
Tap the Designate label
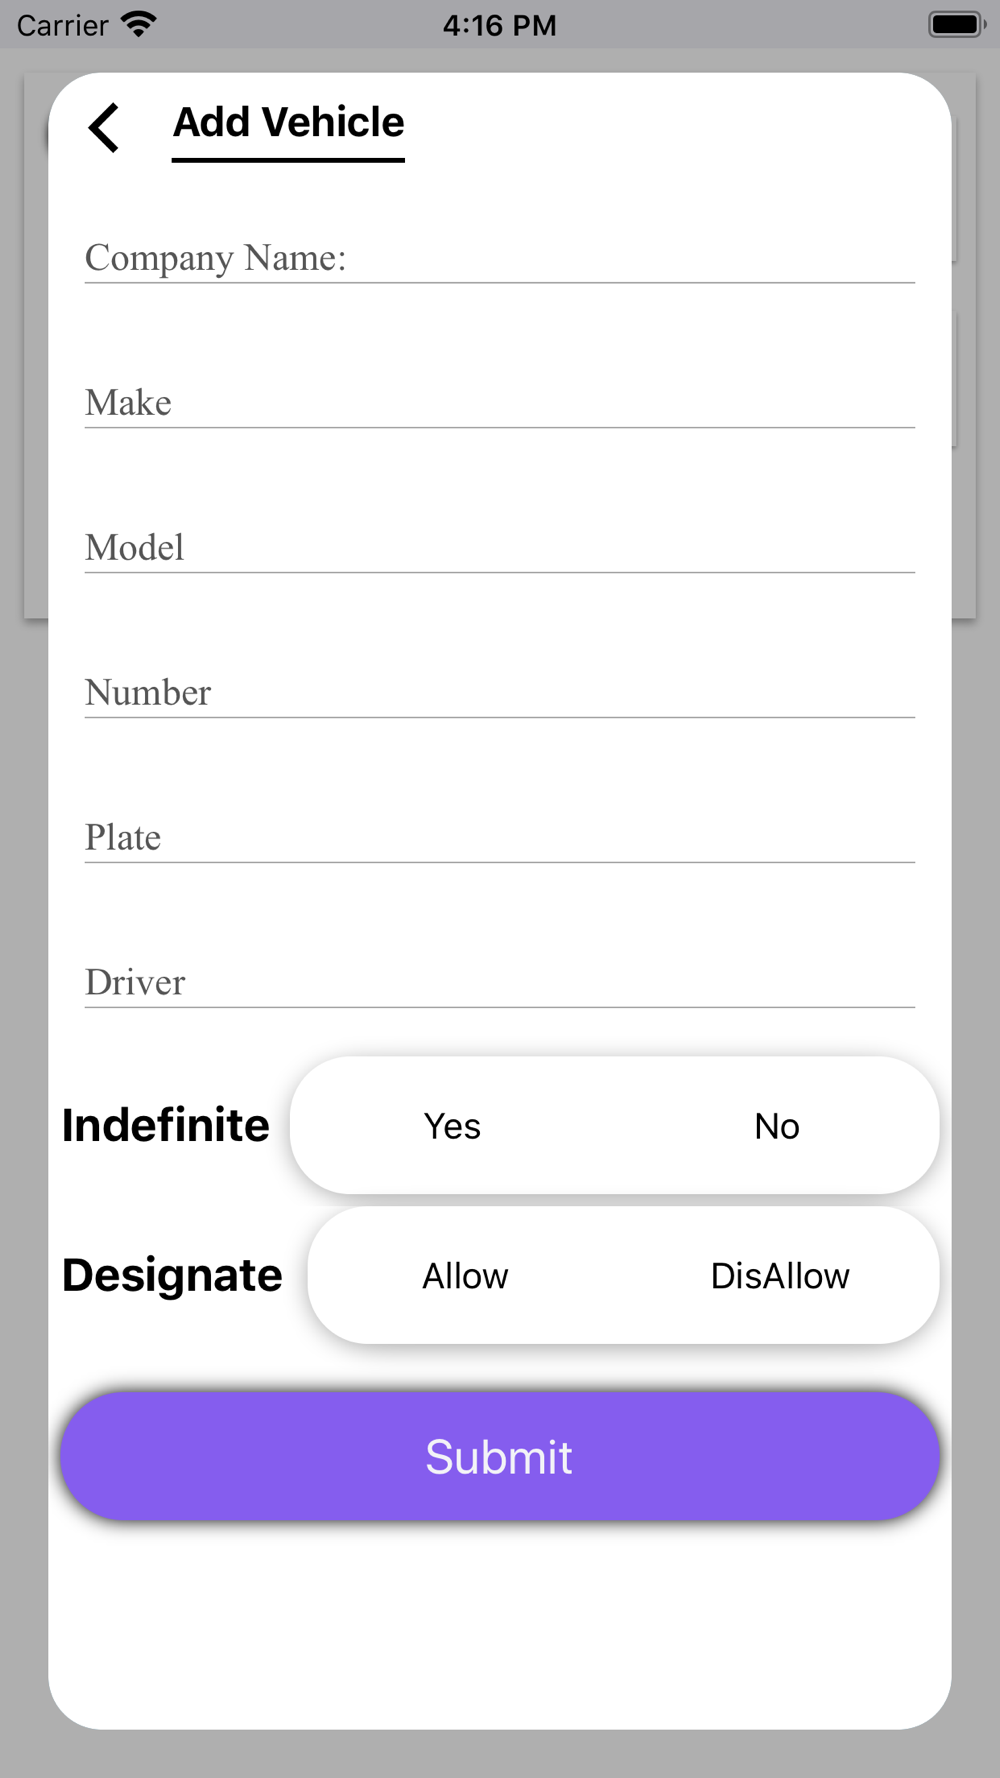(172, 1276)
